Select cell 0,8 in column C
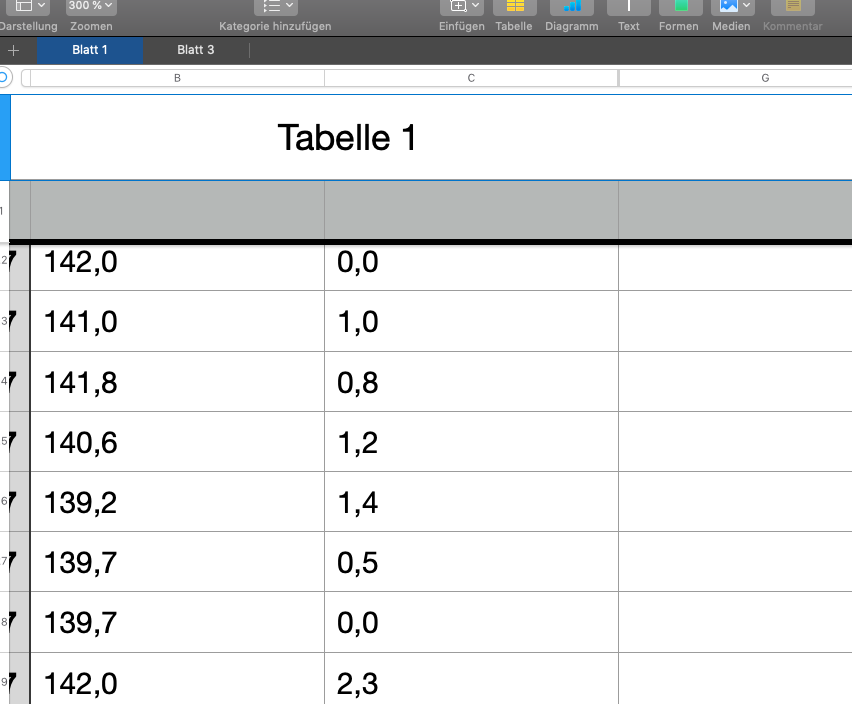This screenshot has height=704, width=852. click(472, 382)
